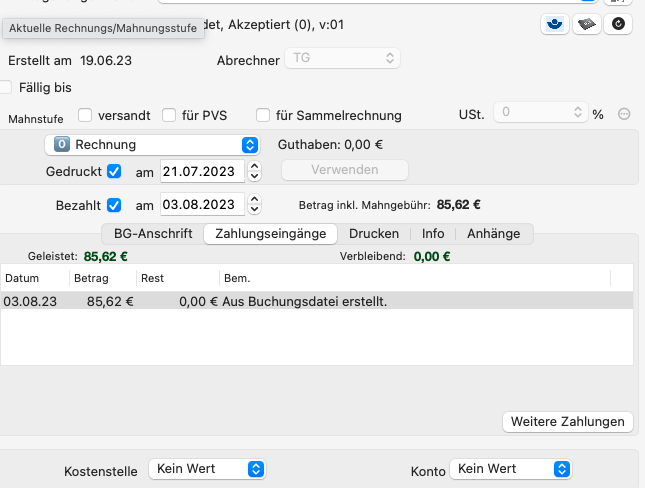645x488 pixels.
Task: Click the blue 0 badge in Rechnung selector
Action: [62, 144]
